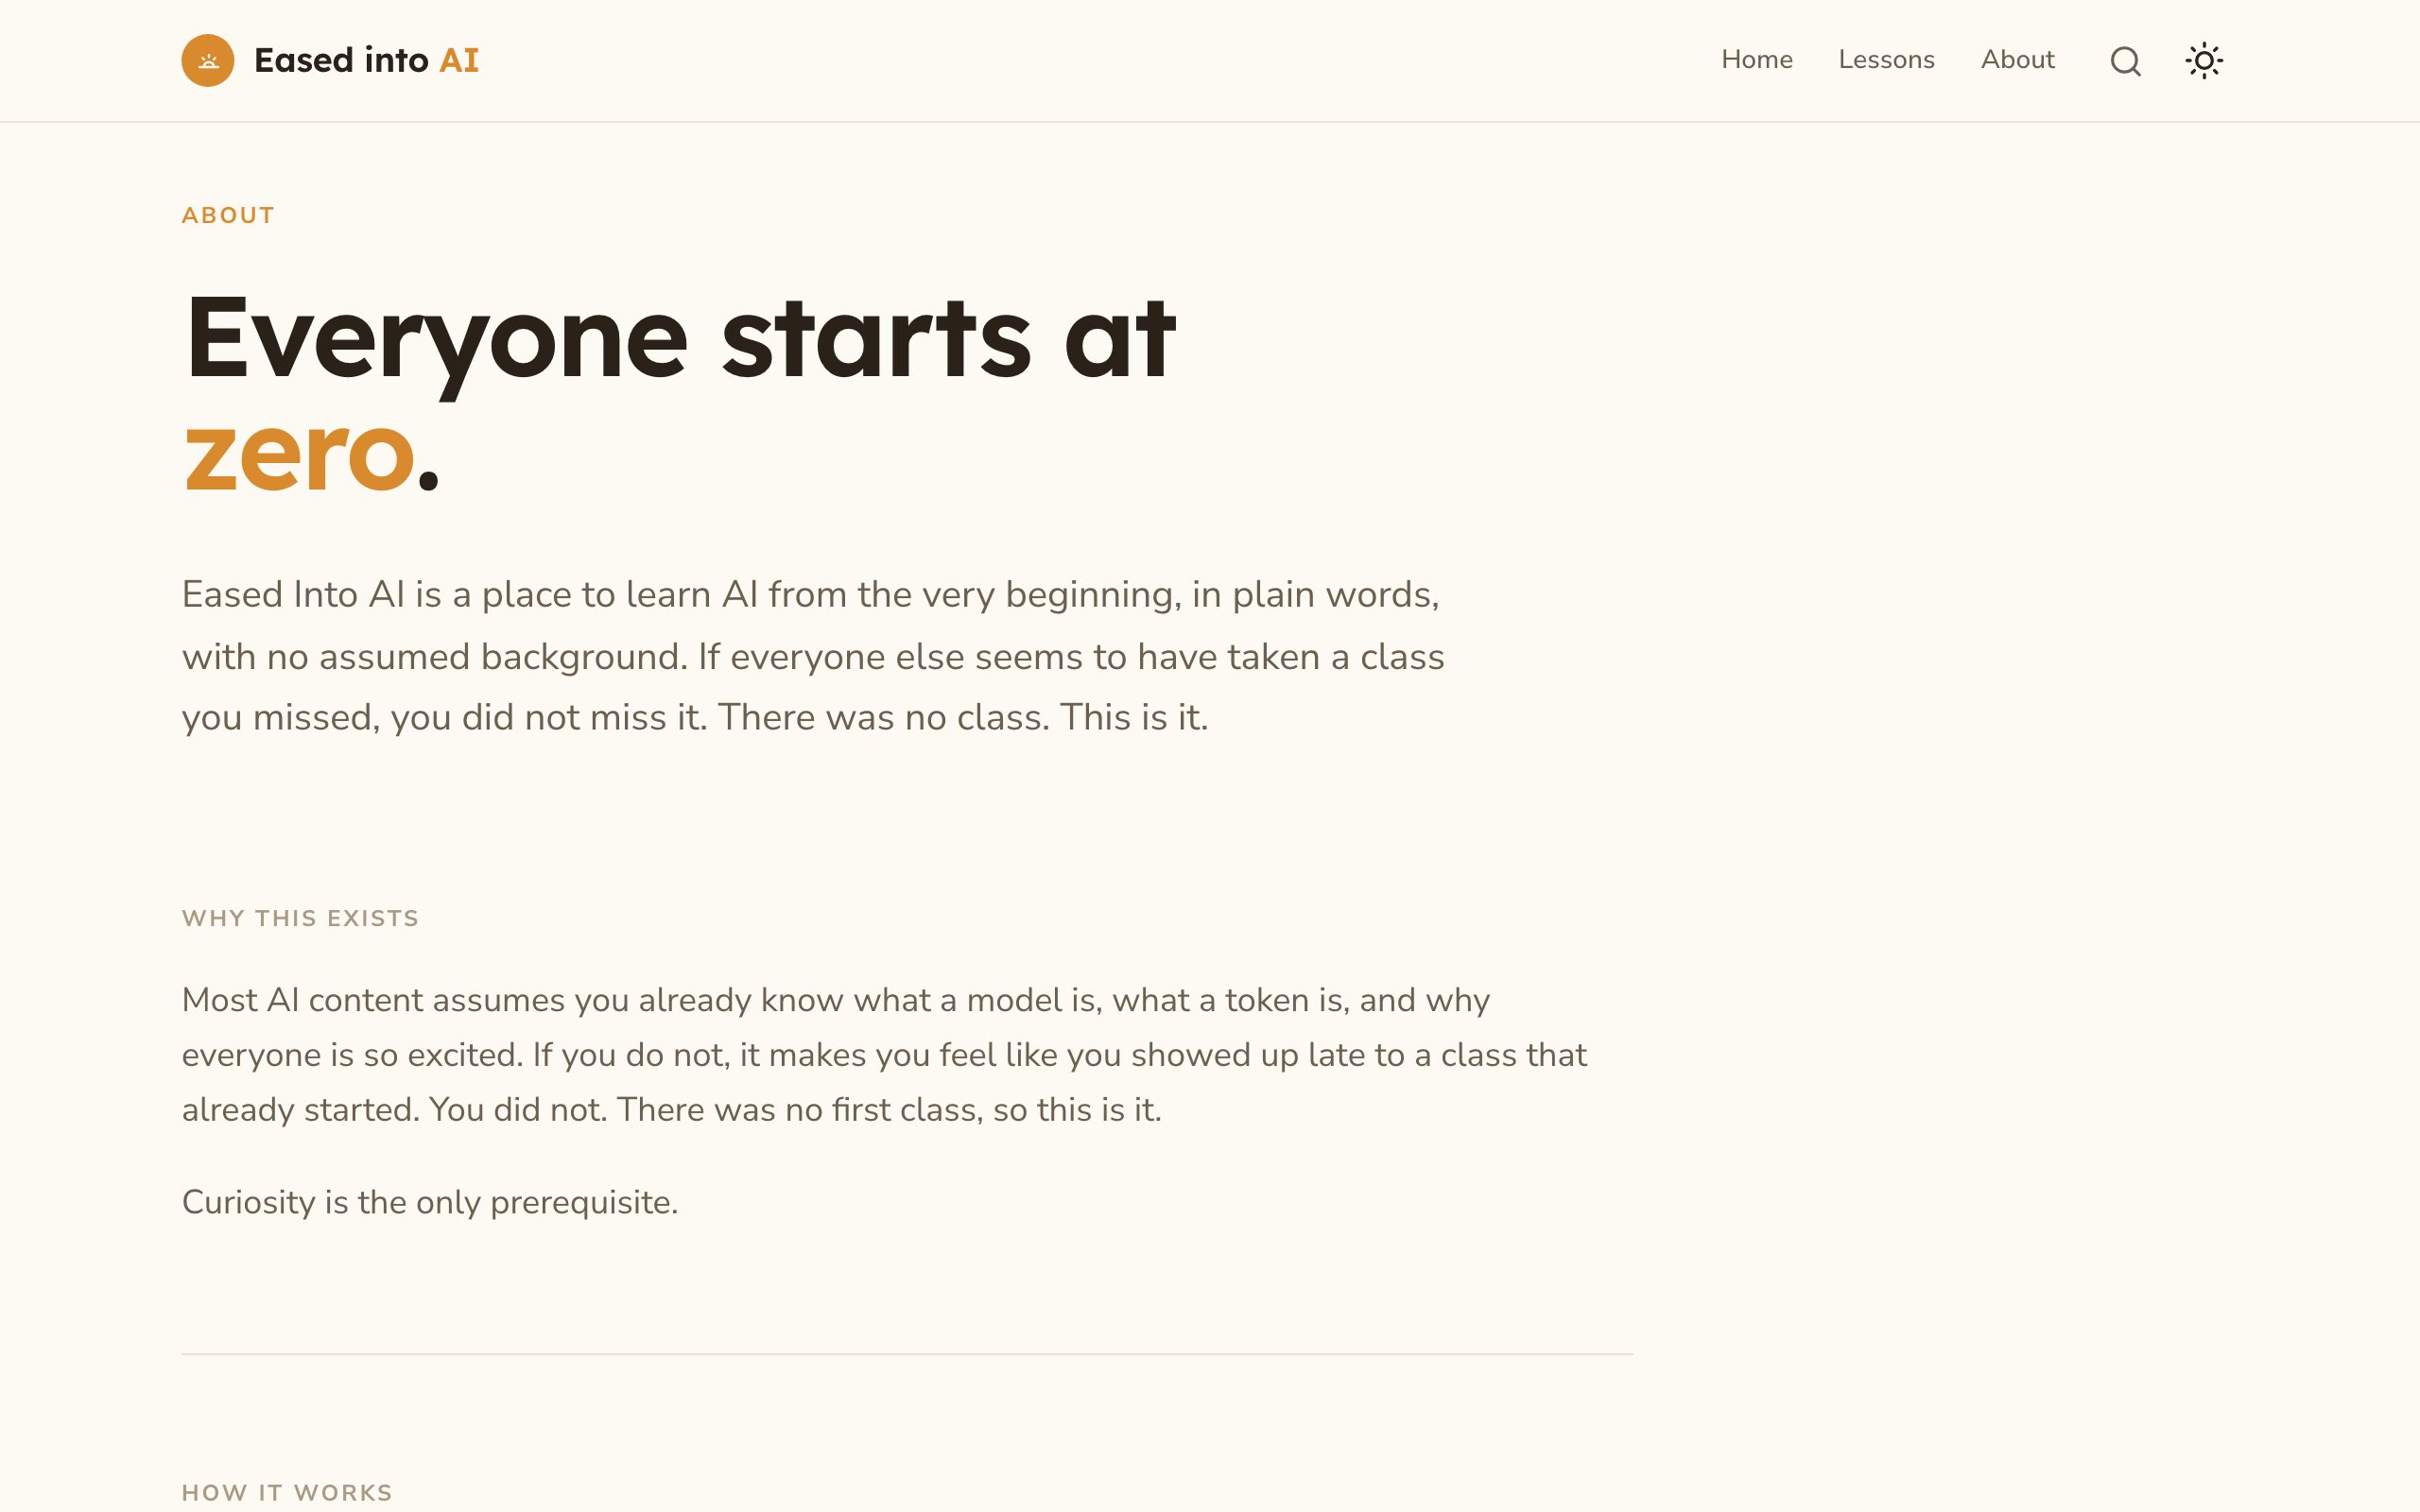
Task: Click the orange "AI" in the site title
Action: pos(459,60)
